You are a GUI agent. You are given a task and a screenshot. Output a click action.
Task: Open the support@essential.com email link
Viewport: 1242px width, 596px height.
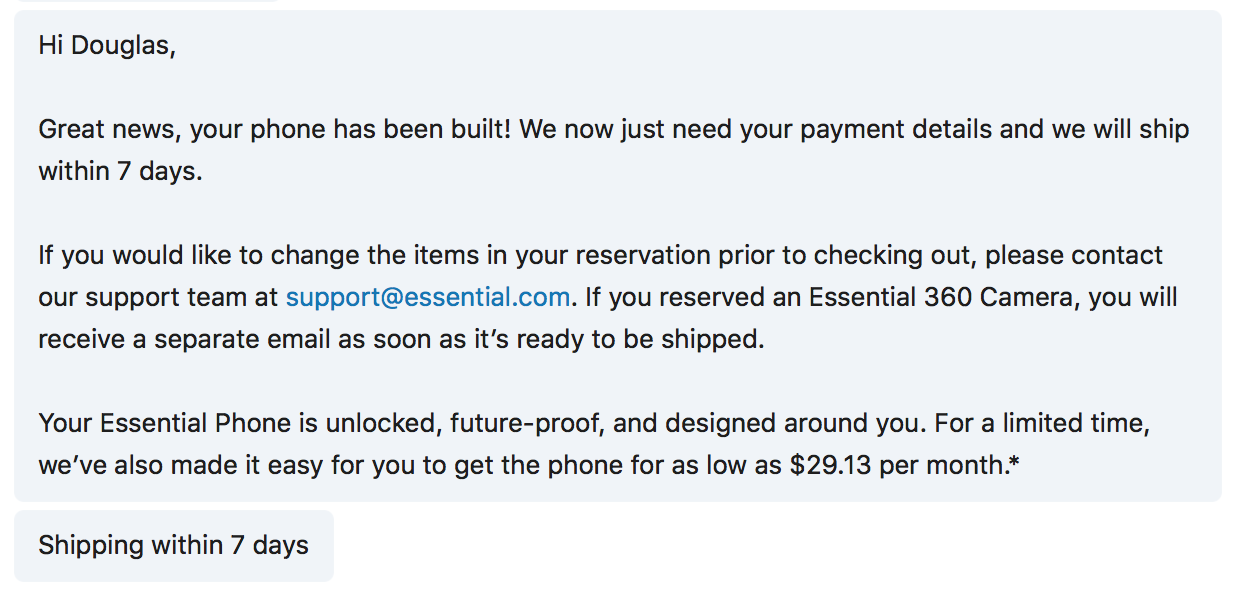tap(428, 297)
